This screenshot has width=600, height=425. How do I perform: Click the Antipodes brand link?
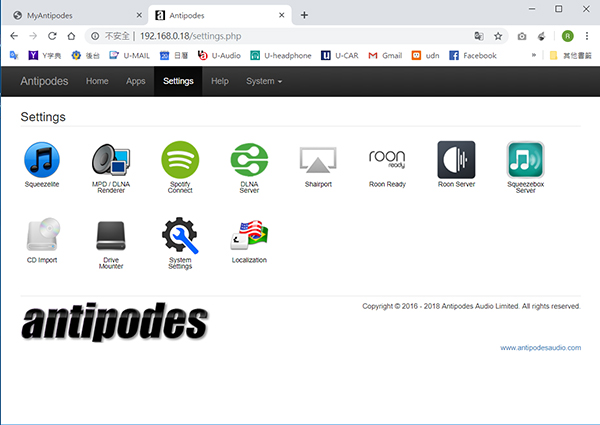44,81
